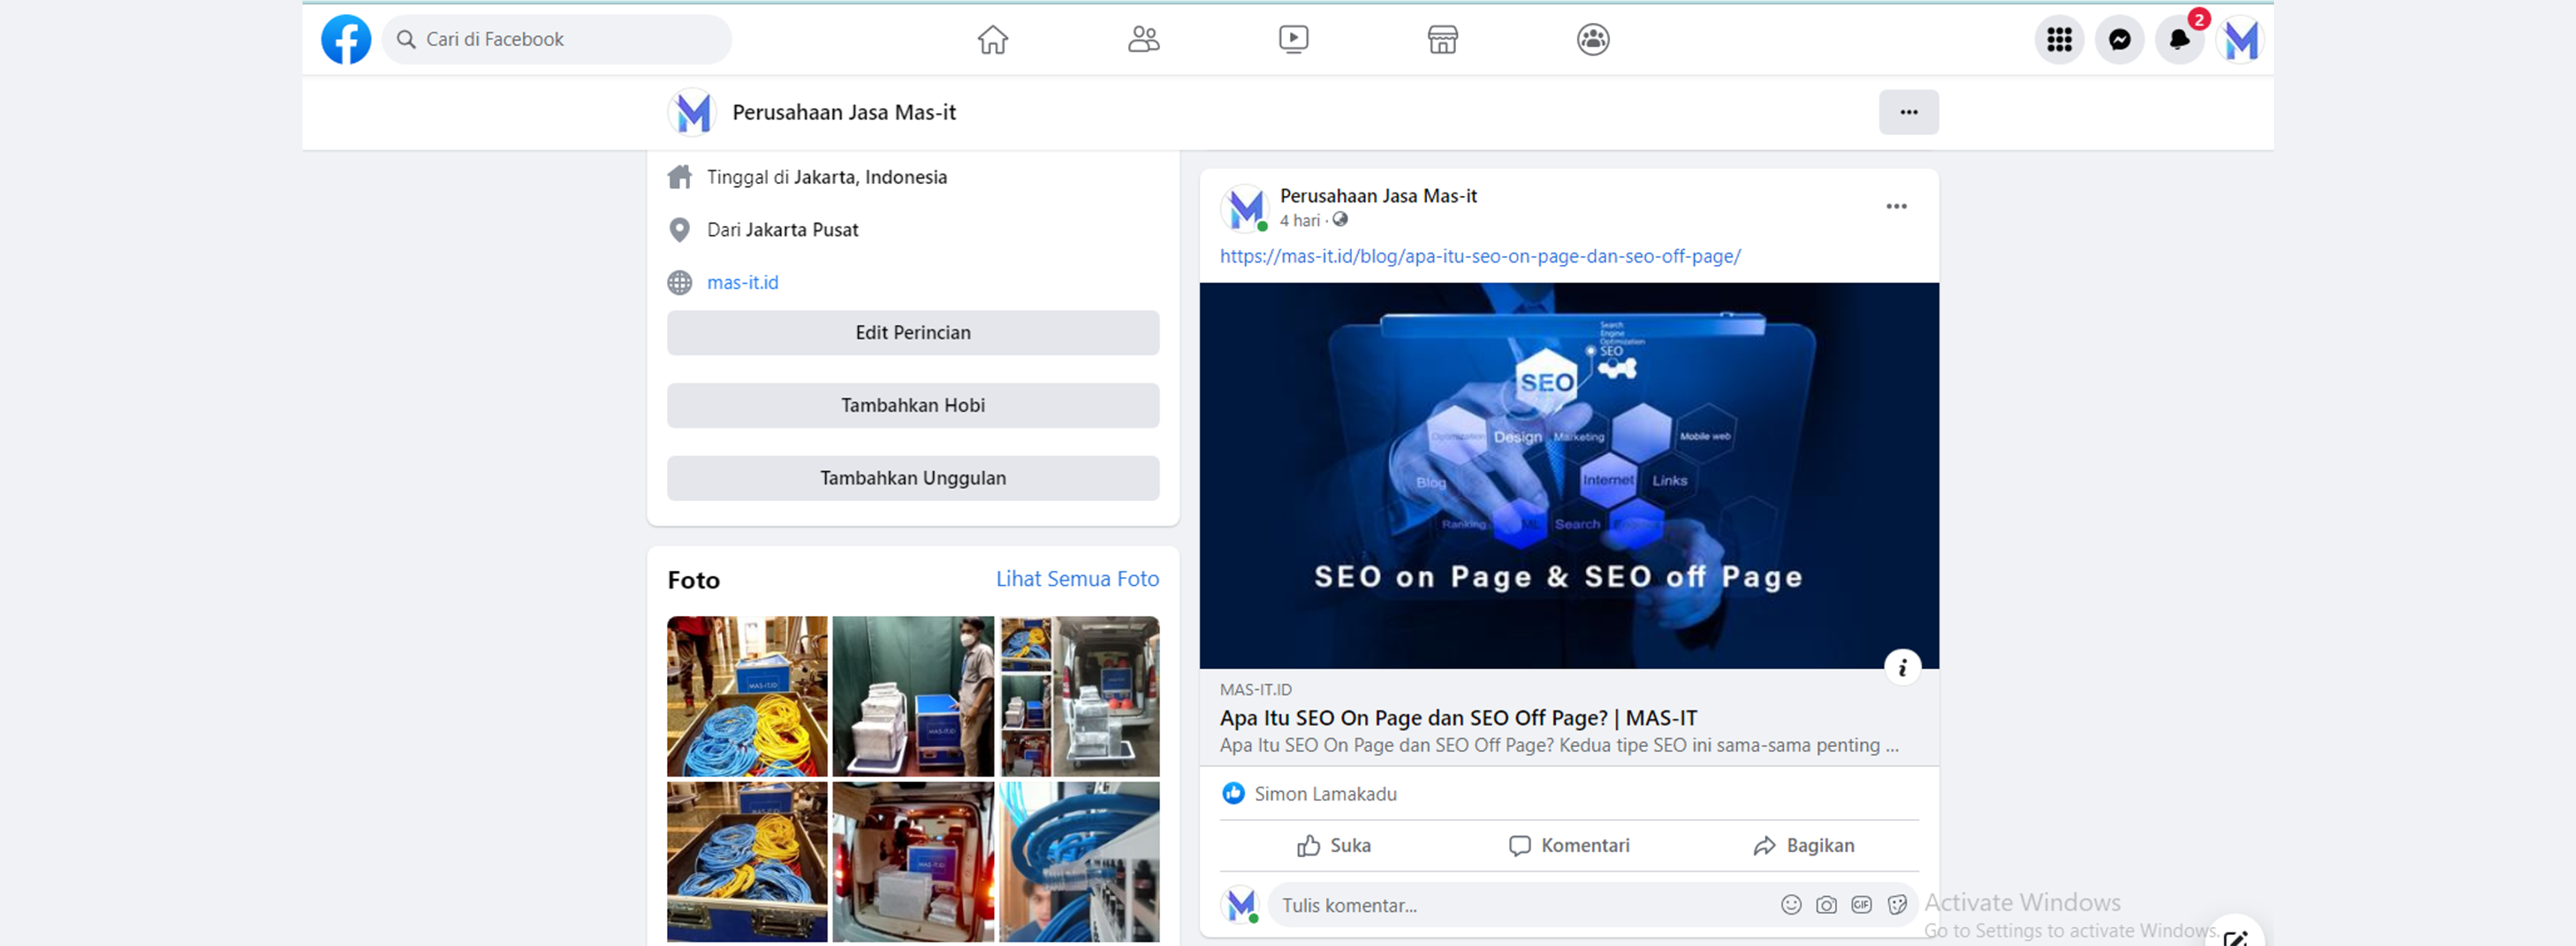Click the search field 'Cari di Facebook'
Image resolution: width=2576 pixels, height=946 pixels.
(x=557, y=40)
